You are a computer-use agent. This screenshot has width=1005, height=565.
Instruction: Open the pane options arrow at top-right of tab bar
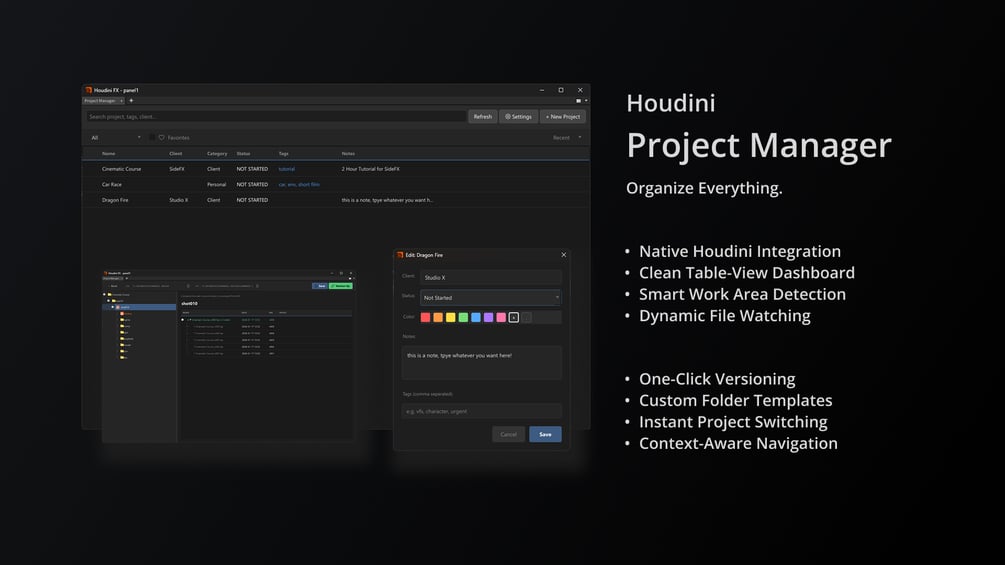coord(586,101)
